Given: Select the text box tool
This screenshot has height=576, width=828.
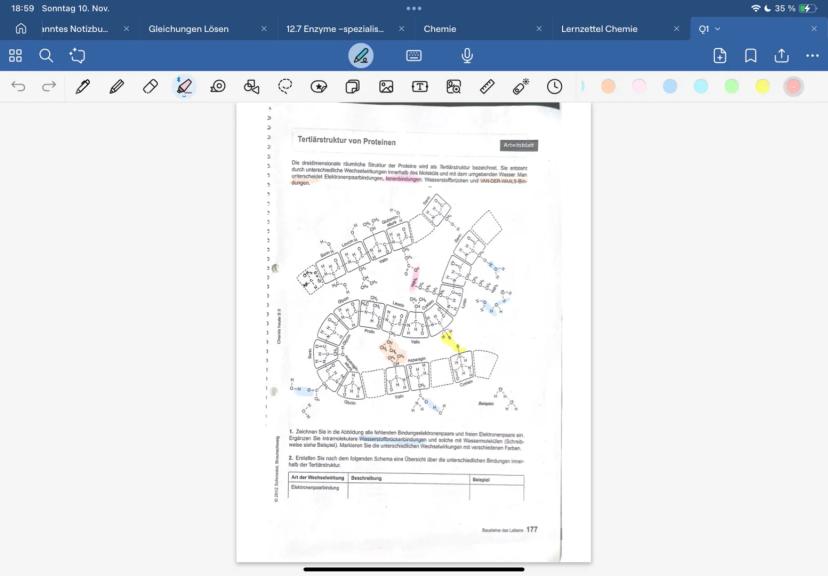Looking at the screenshot, I should [420, 87].
